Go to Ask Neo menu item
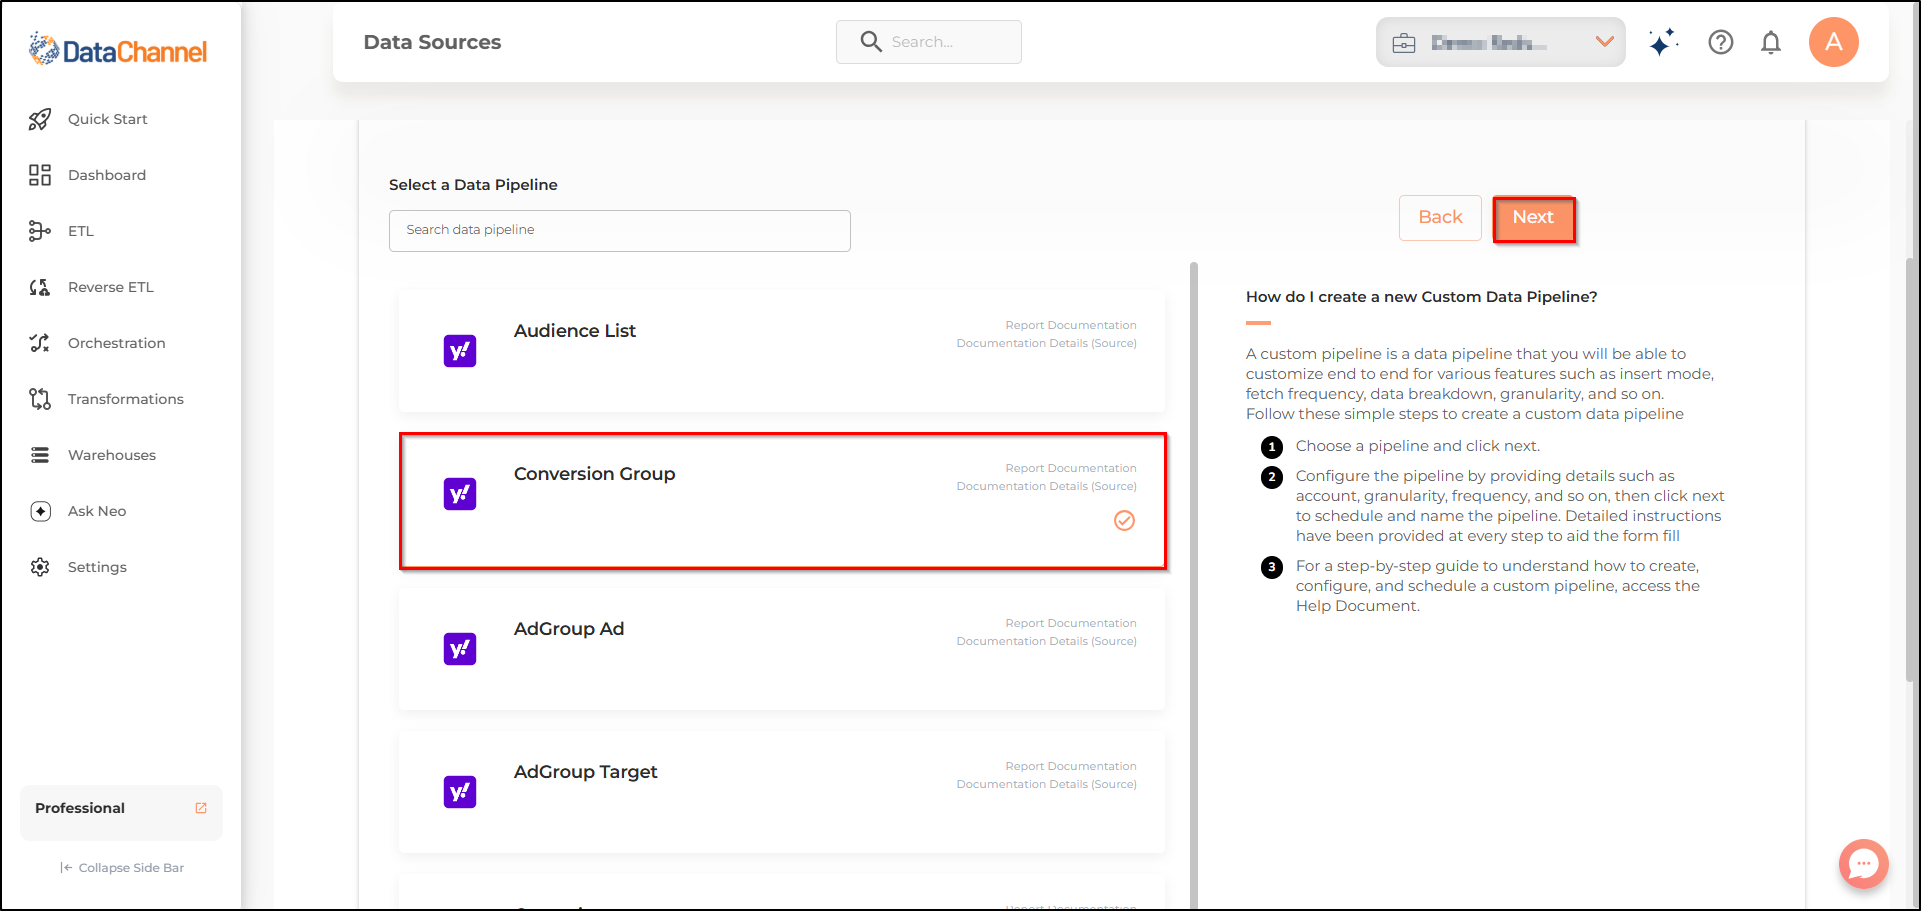 [x=97, y=511]
